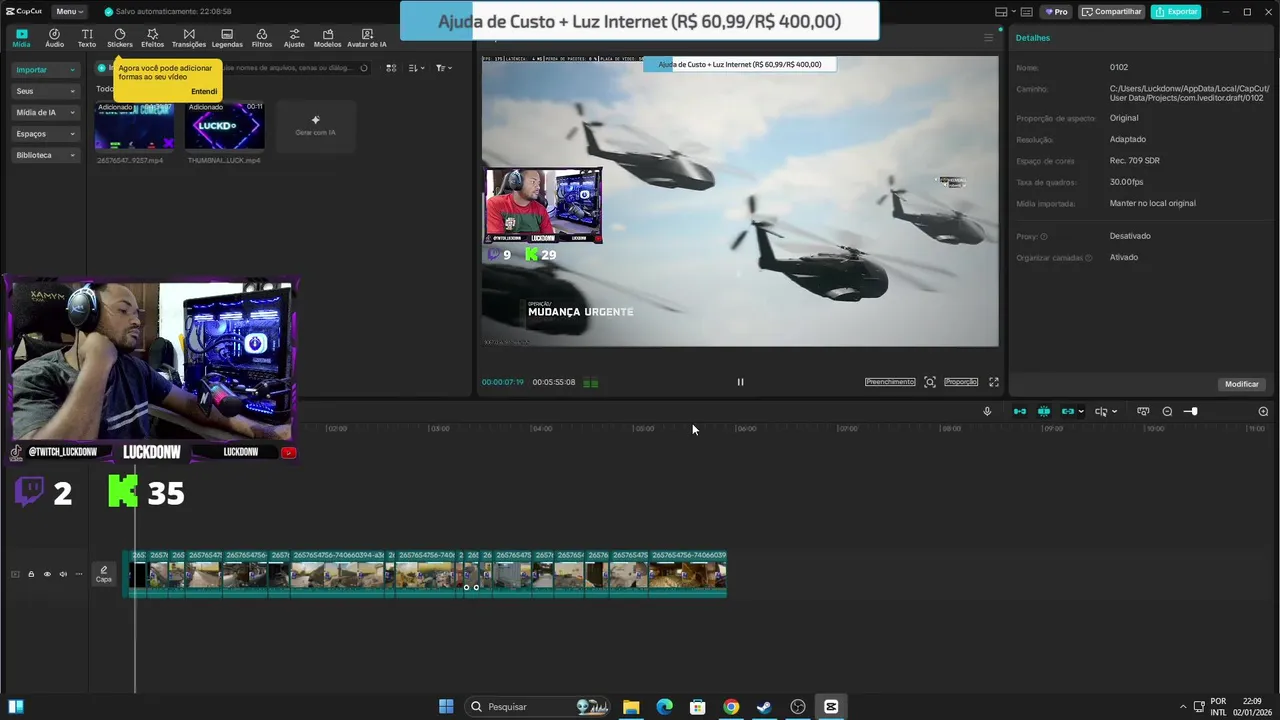
Task: Click the track collapse icon
Action: (15, 574)
